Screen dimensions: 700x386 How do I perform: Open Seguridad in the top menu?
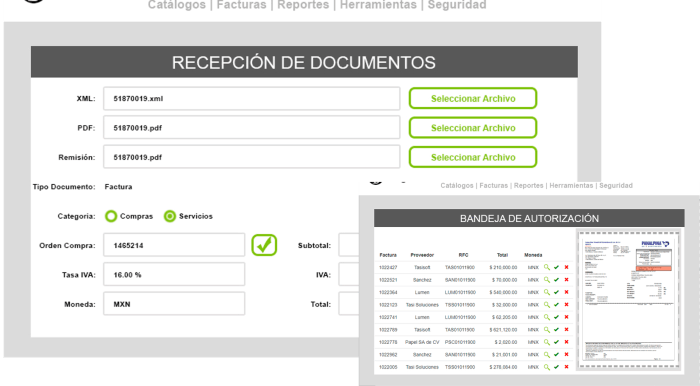click(457, 5)
